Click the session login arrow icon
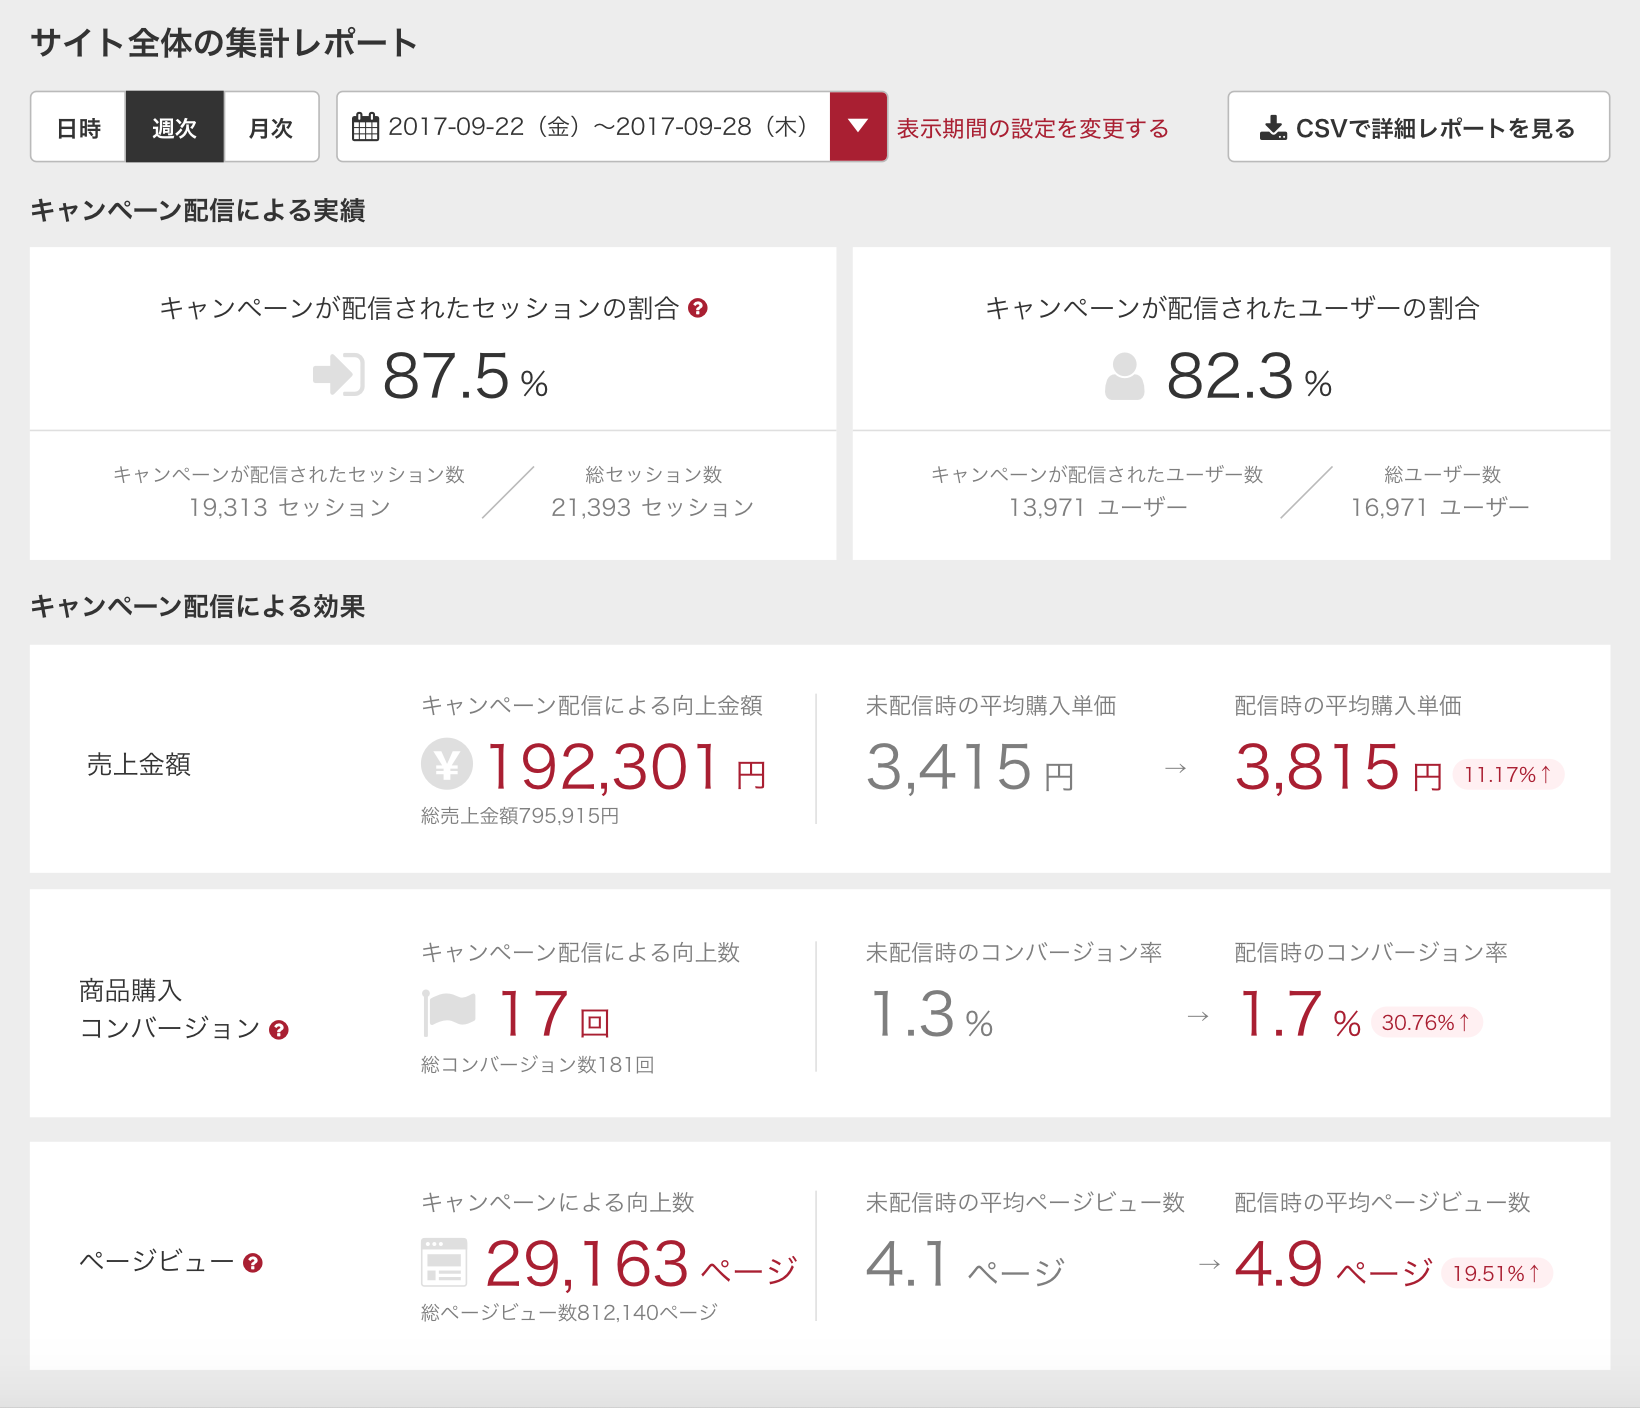The image size is (1640, 1408). [x=338, y=375]
